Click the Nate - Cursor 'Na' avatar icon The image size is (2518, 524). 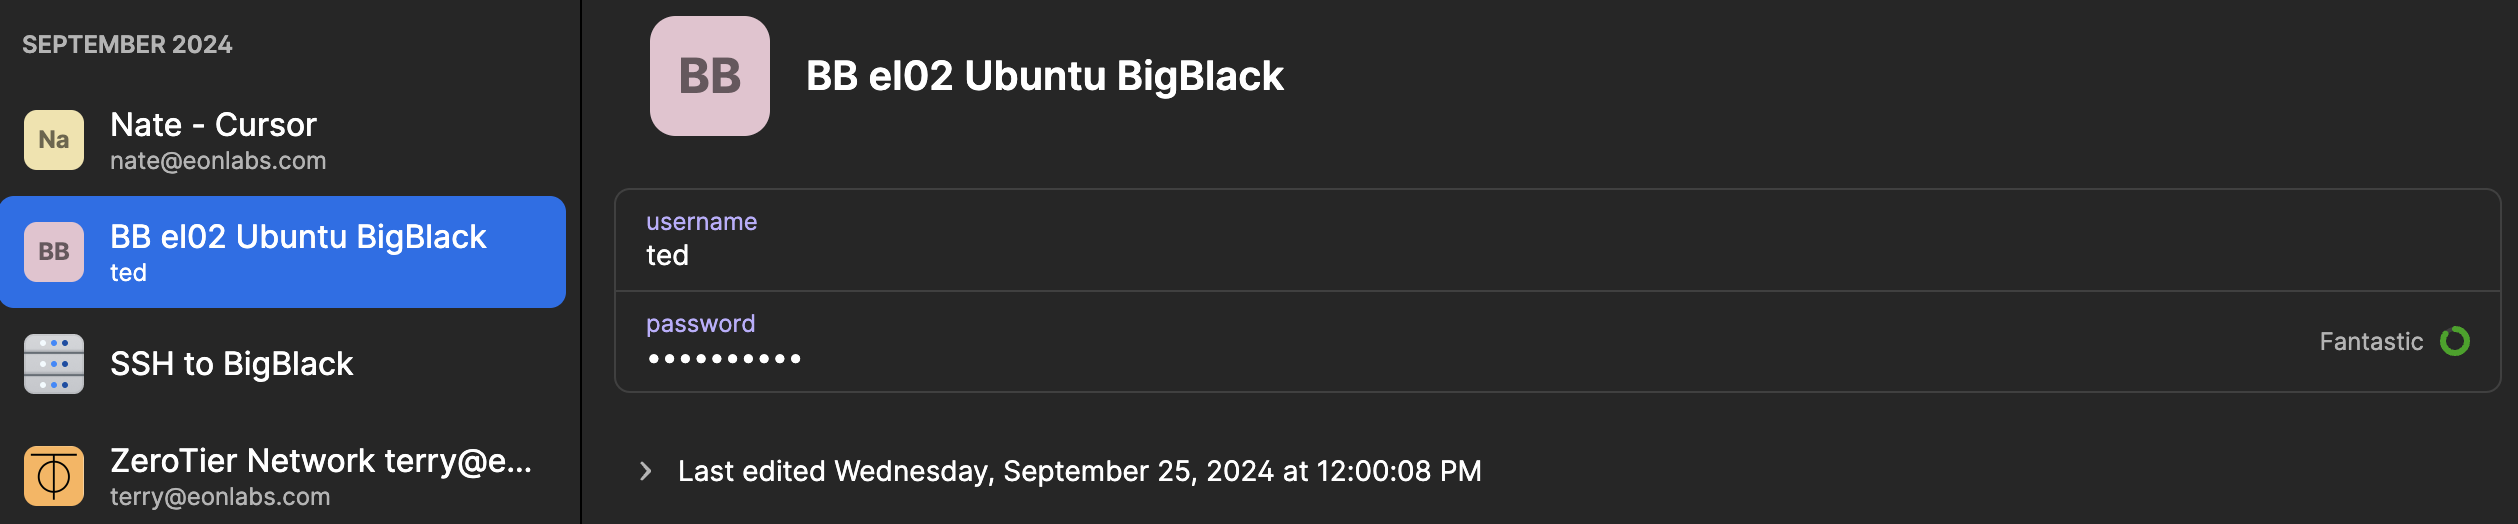point(54,140)
